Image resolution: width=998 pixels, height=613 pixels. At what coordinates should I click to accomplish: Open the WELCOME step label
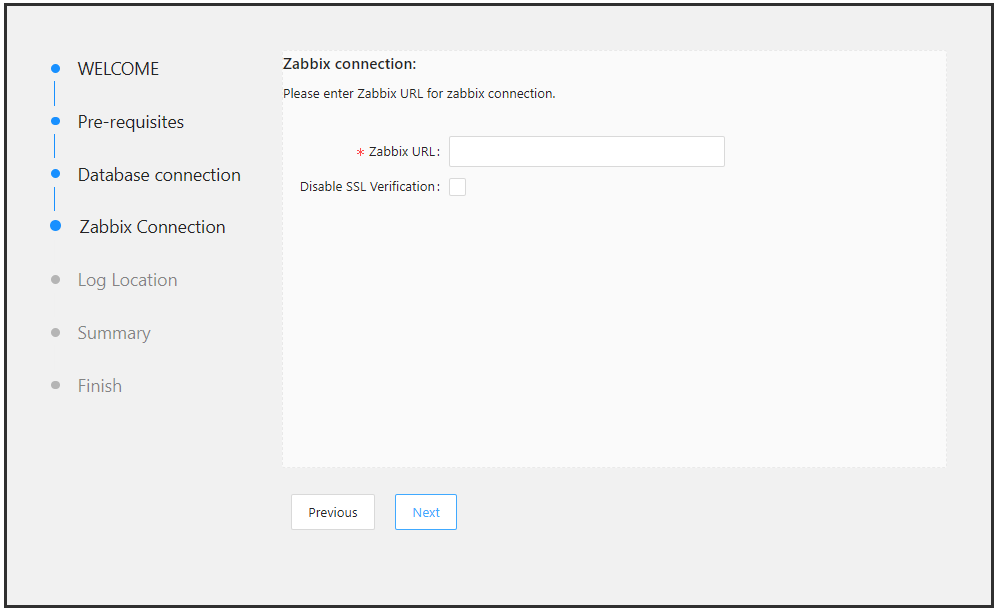(x=118, y=69)
